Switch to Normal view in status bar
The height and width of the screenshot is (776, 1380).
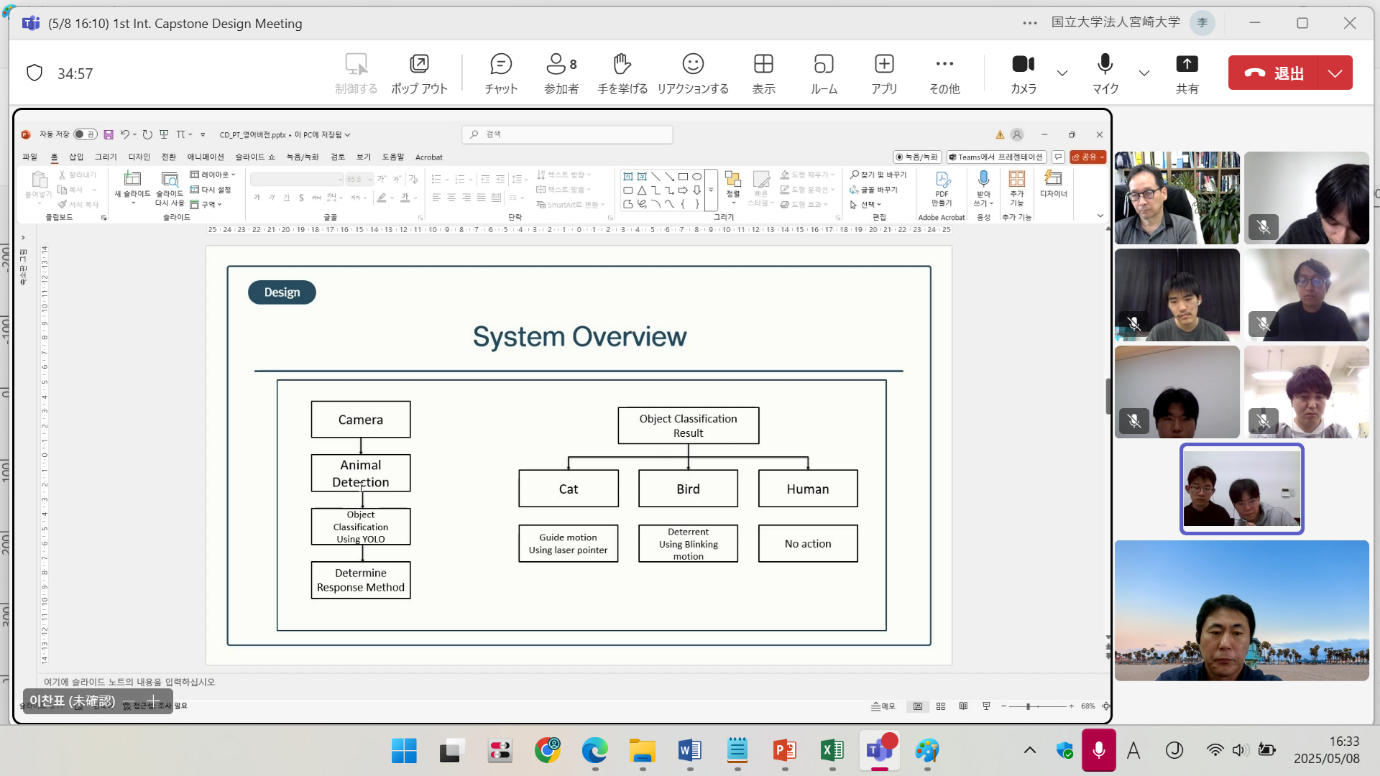coord(917,706)
